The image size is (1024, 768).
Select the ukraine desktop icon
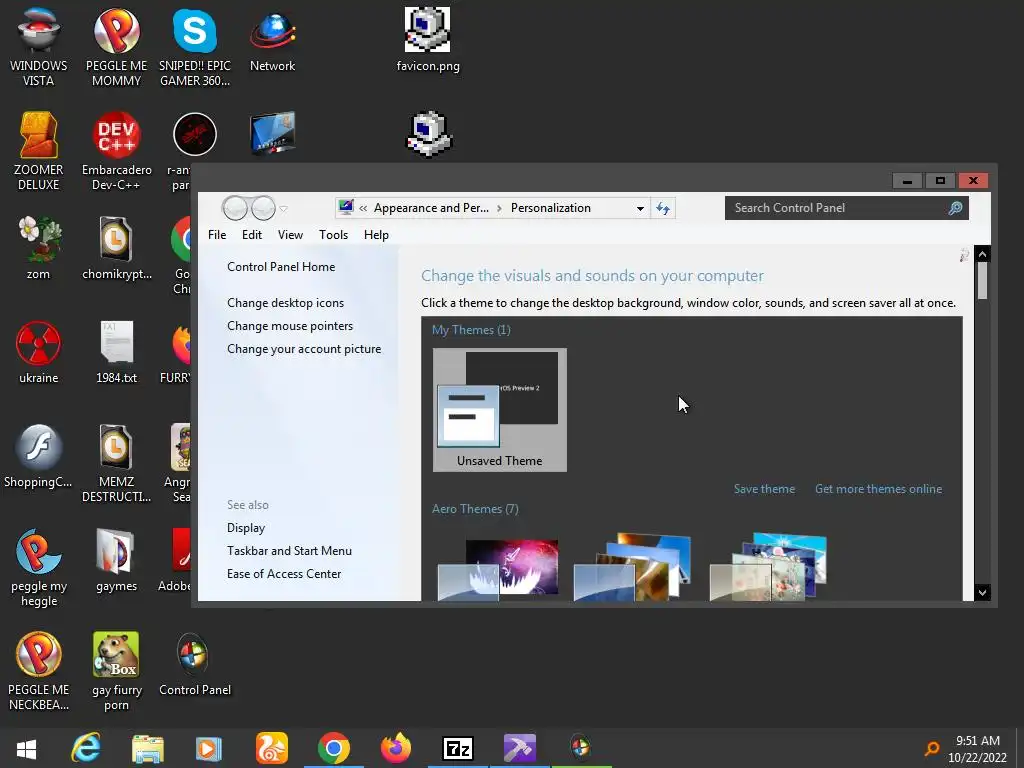pos(39,352)
